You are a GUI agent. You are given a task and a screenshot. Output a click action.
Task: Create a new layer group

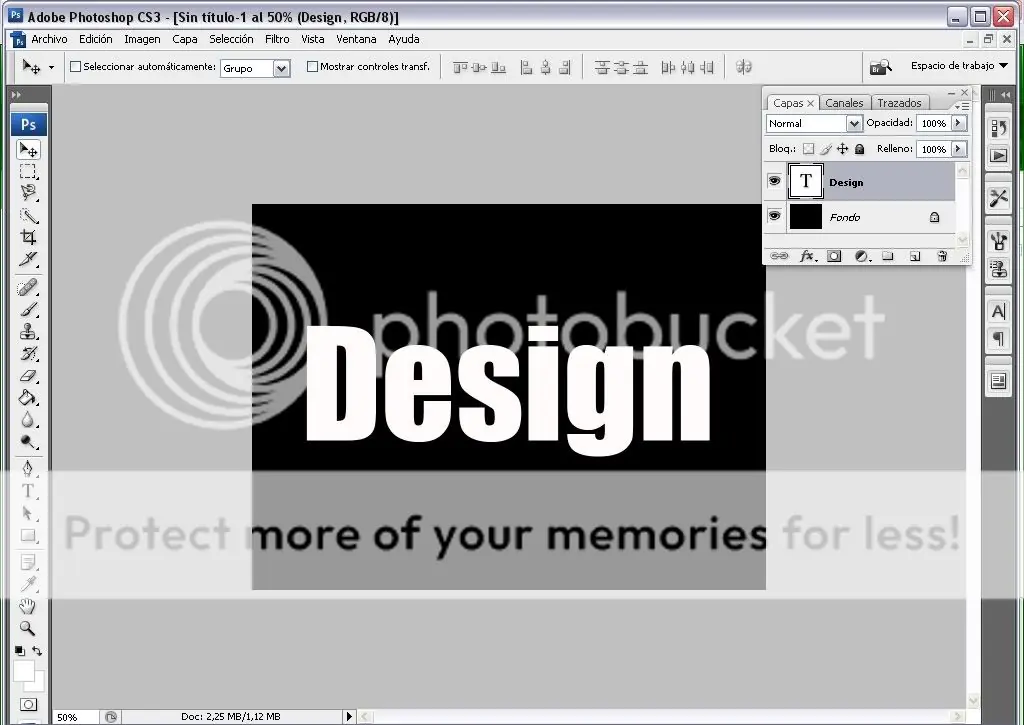(888, 256)
